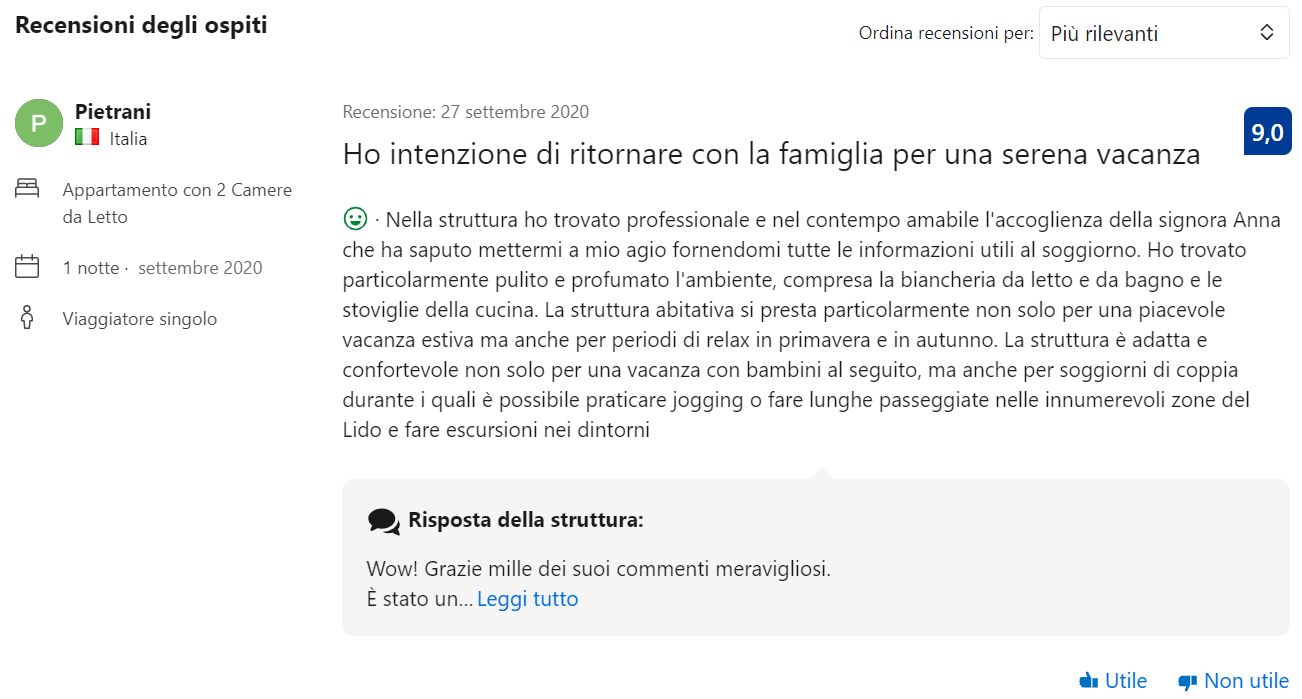Click Appartamento con 2 Camere da Letto text
Screen dimensions: 1302x699
[177, 203]
